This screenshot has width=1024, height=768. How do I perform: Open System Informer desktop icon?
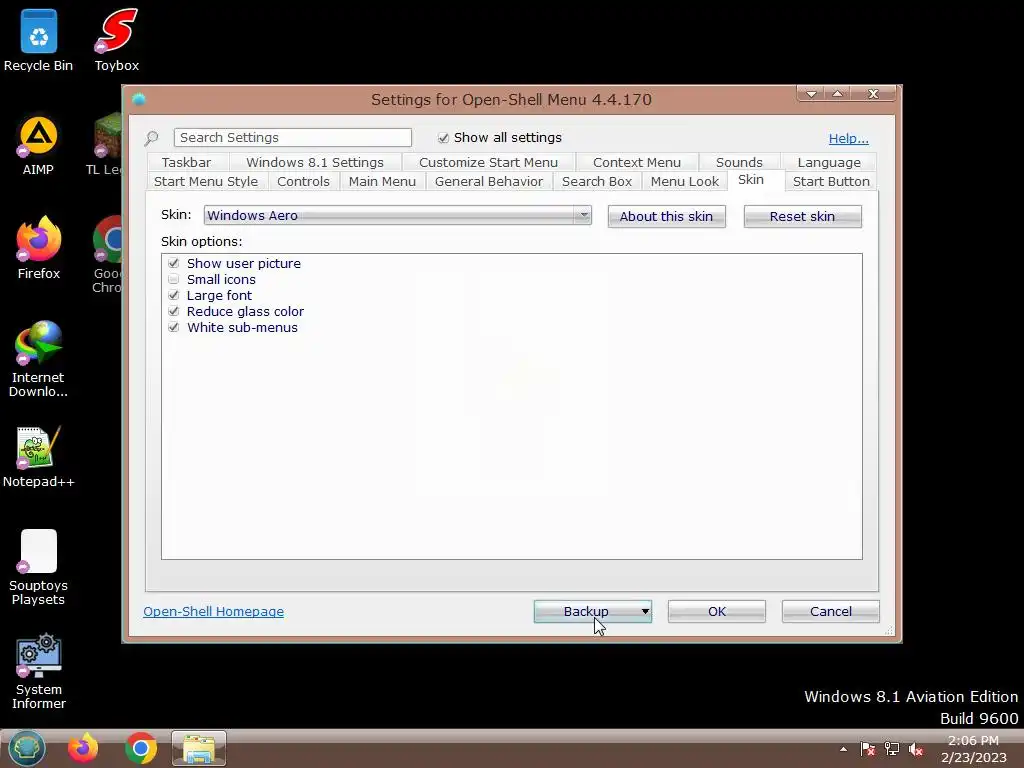point(39,671)
